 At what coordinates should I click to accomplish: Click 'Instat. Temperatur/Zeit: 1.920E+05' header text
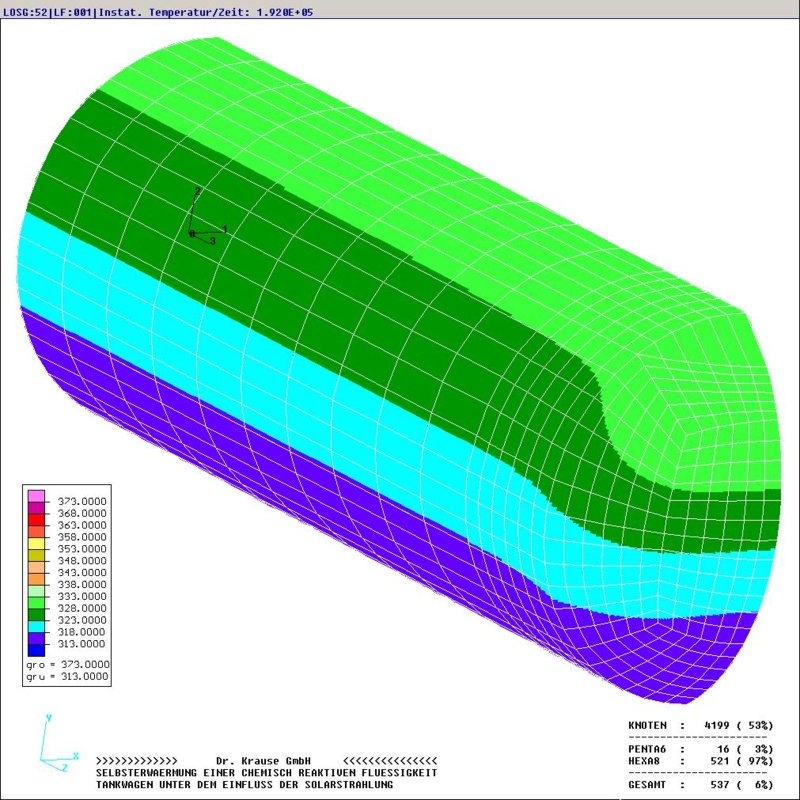coord(205,12)
